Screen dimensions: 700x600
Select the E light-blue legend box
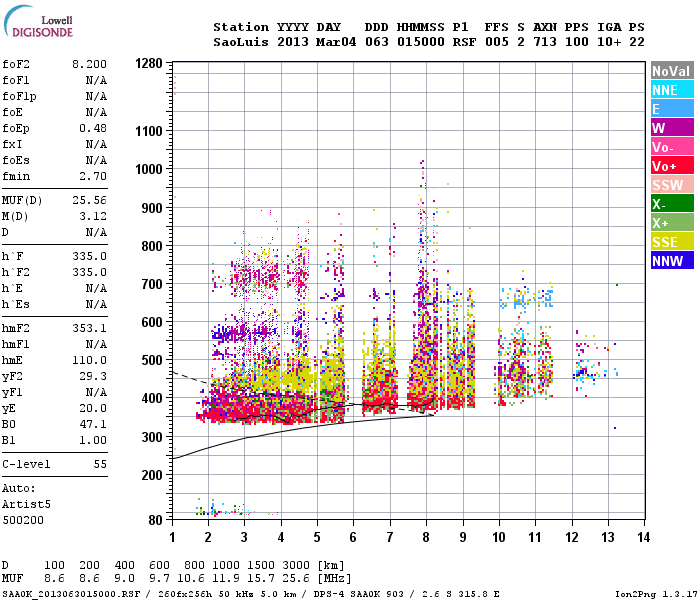(672, 108)
